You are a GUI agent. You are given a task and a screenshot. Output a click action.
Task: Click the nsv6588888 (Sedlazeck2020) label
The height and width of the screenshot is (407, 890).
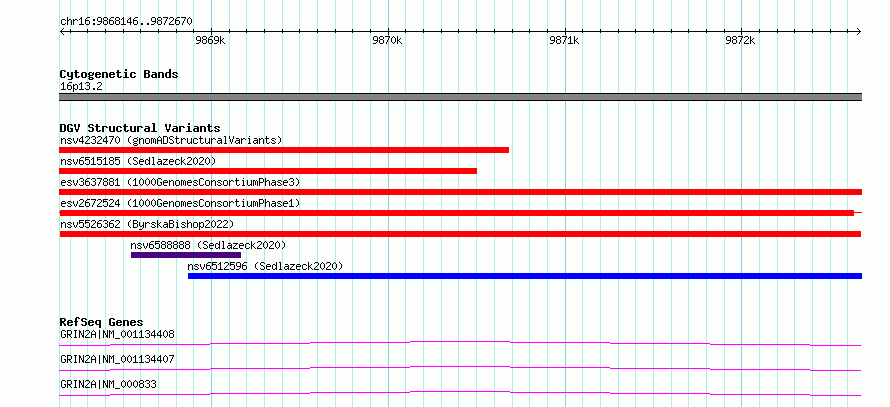(x=208, y=245)
